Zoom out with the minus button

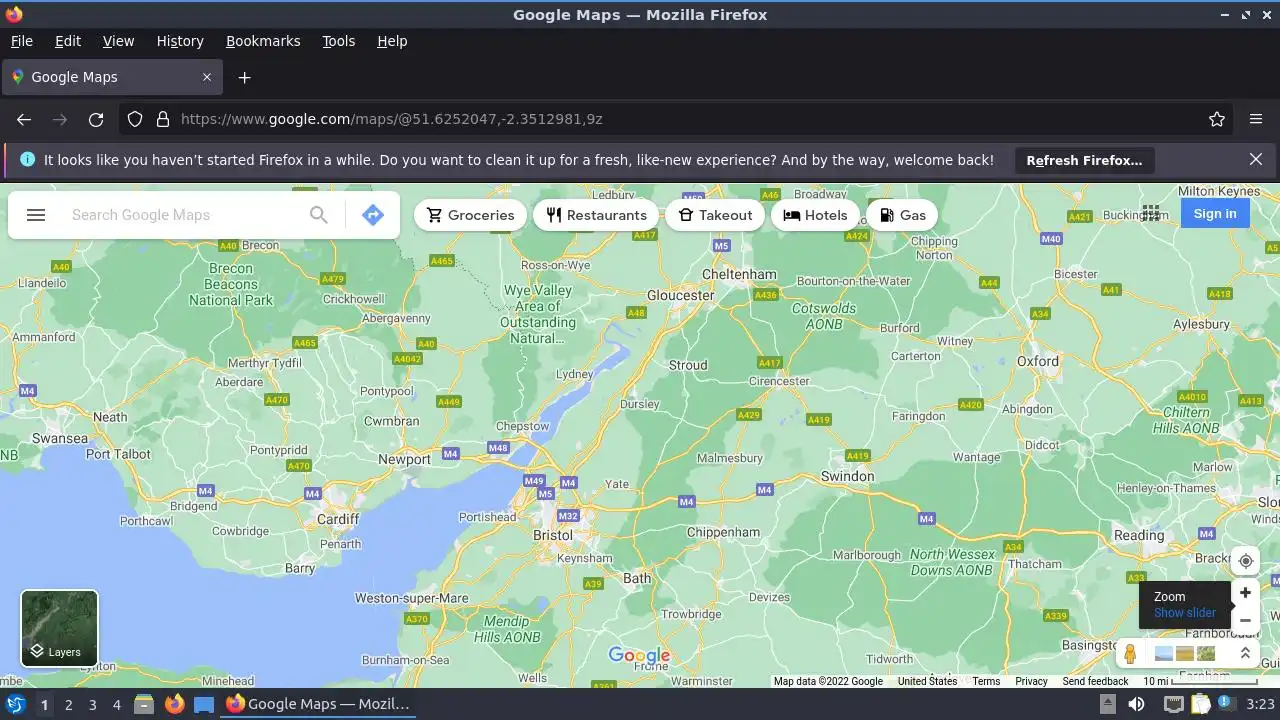1245,620
